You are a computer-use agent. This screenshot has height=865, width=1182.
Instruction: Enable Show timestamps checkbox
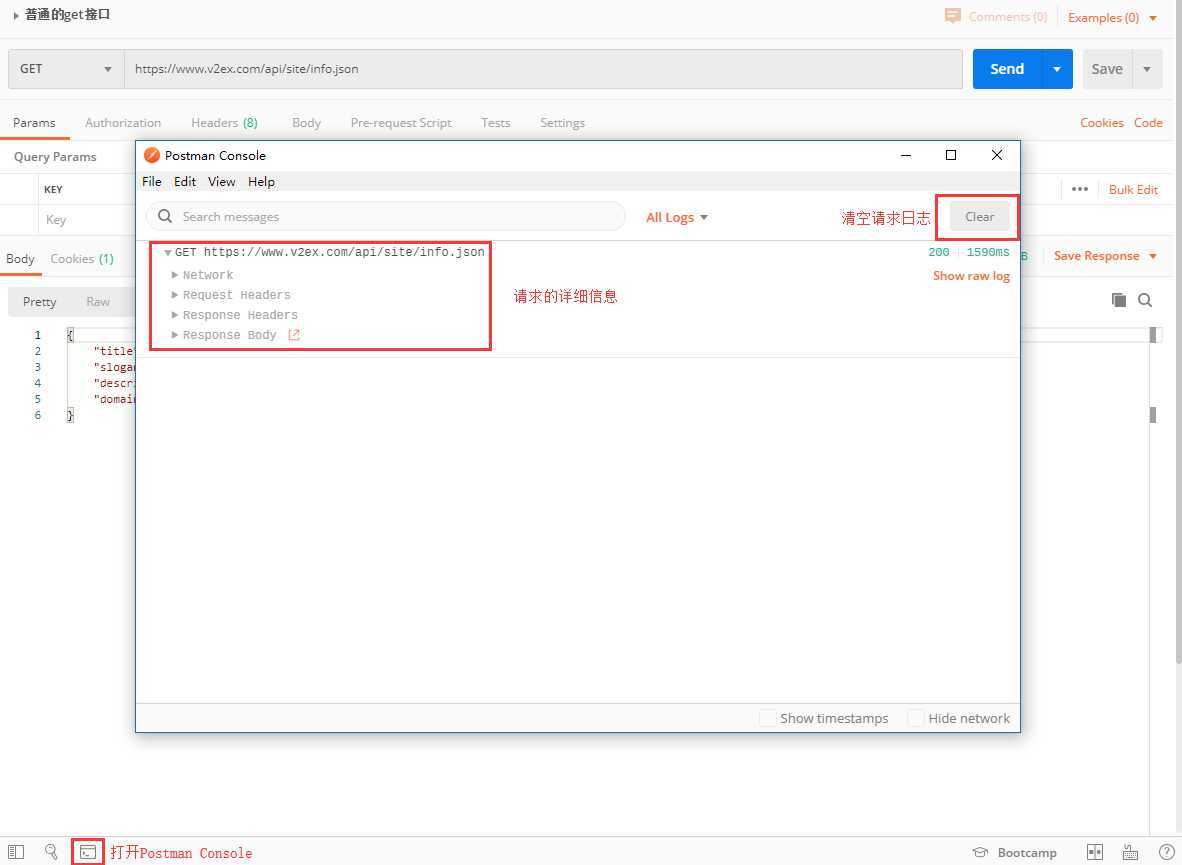pos(767,718)
